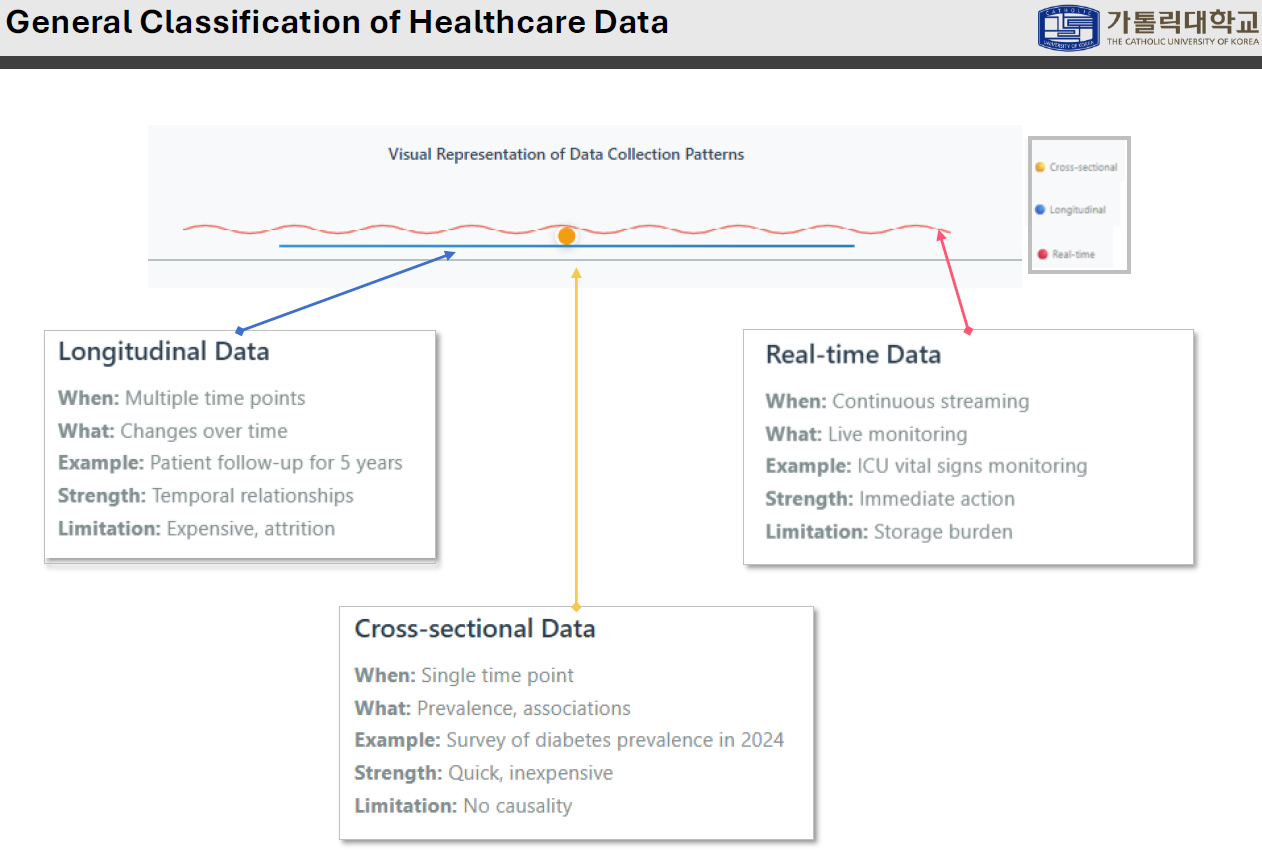
Task: Select the orange cross-sectional point on the chart
Action: (567, 236)
